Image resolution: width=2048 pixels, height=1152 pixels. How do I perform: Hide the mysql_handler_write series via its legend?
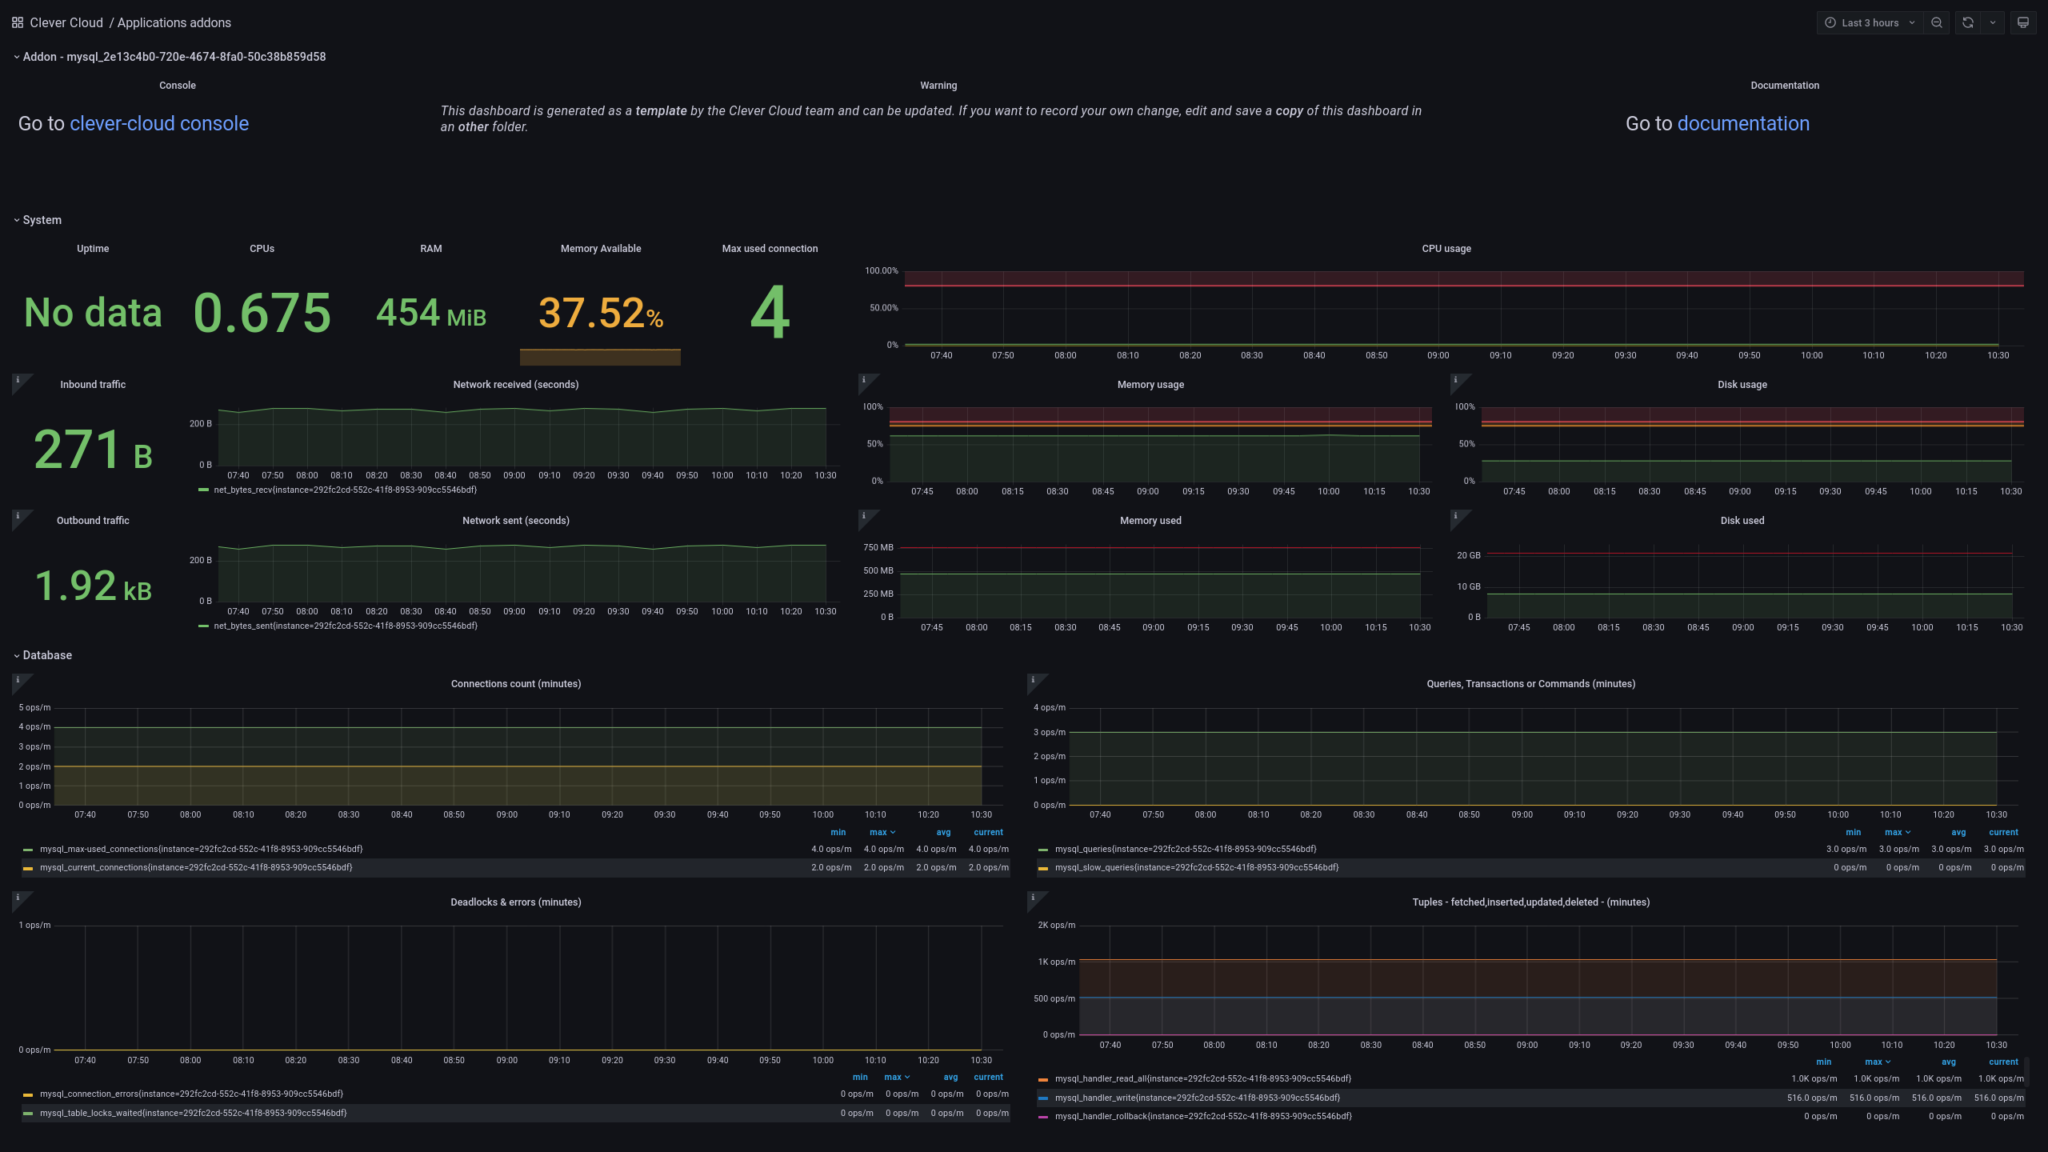(x=1198, y=1097)
